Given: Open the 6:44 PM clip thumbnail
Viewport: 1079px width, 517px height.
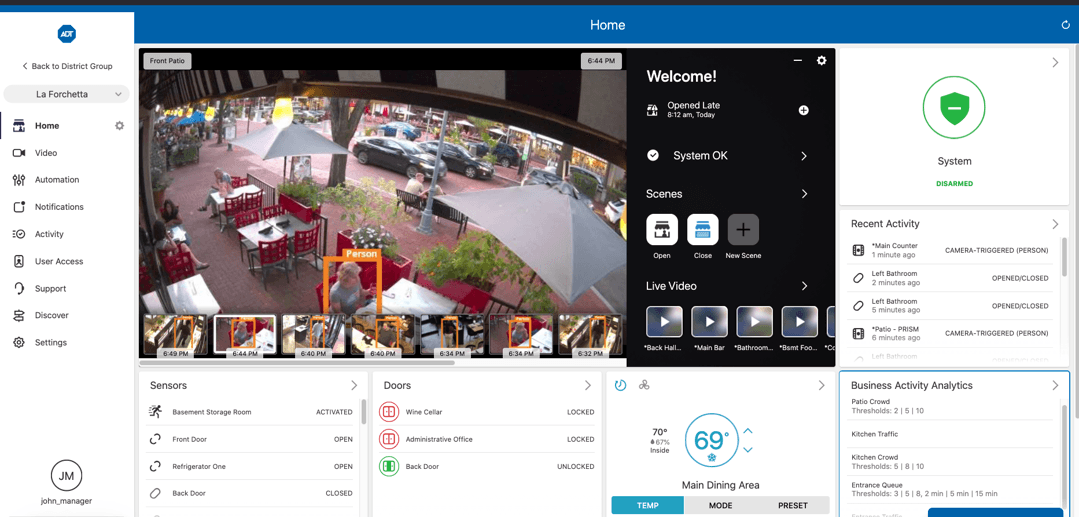Looking at the screenshot, I should (x=245, y=335).
